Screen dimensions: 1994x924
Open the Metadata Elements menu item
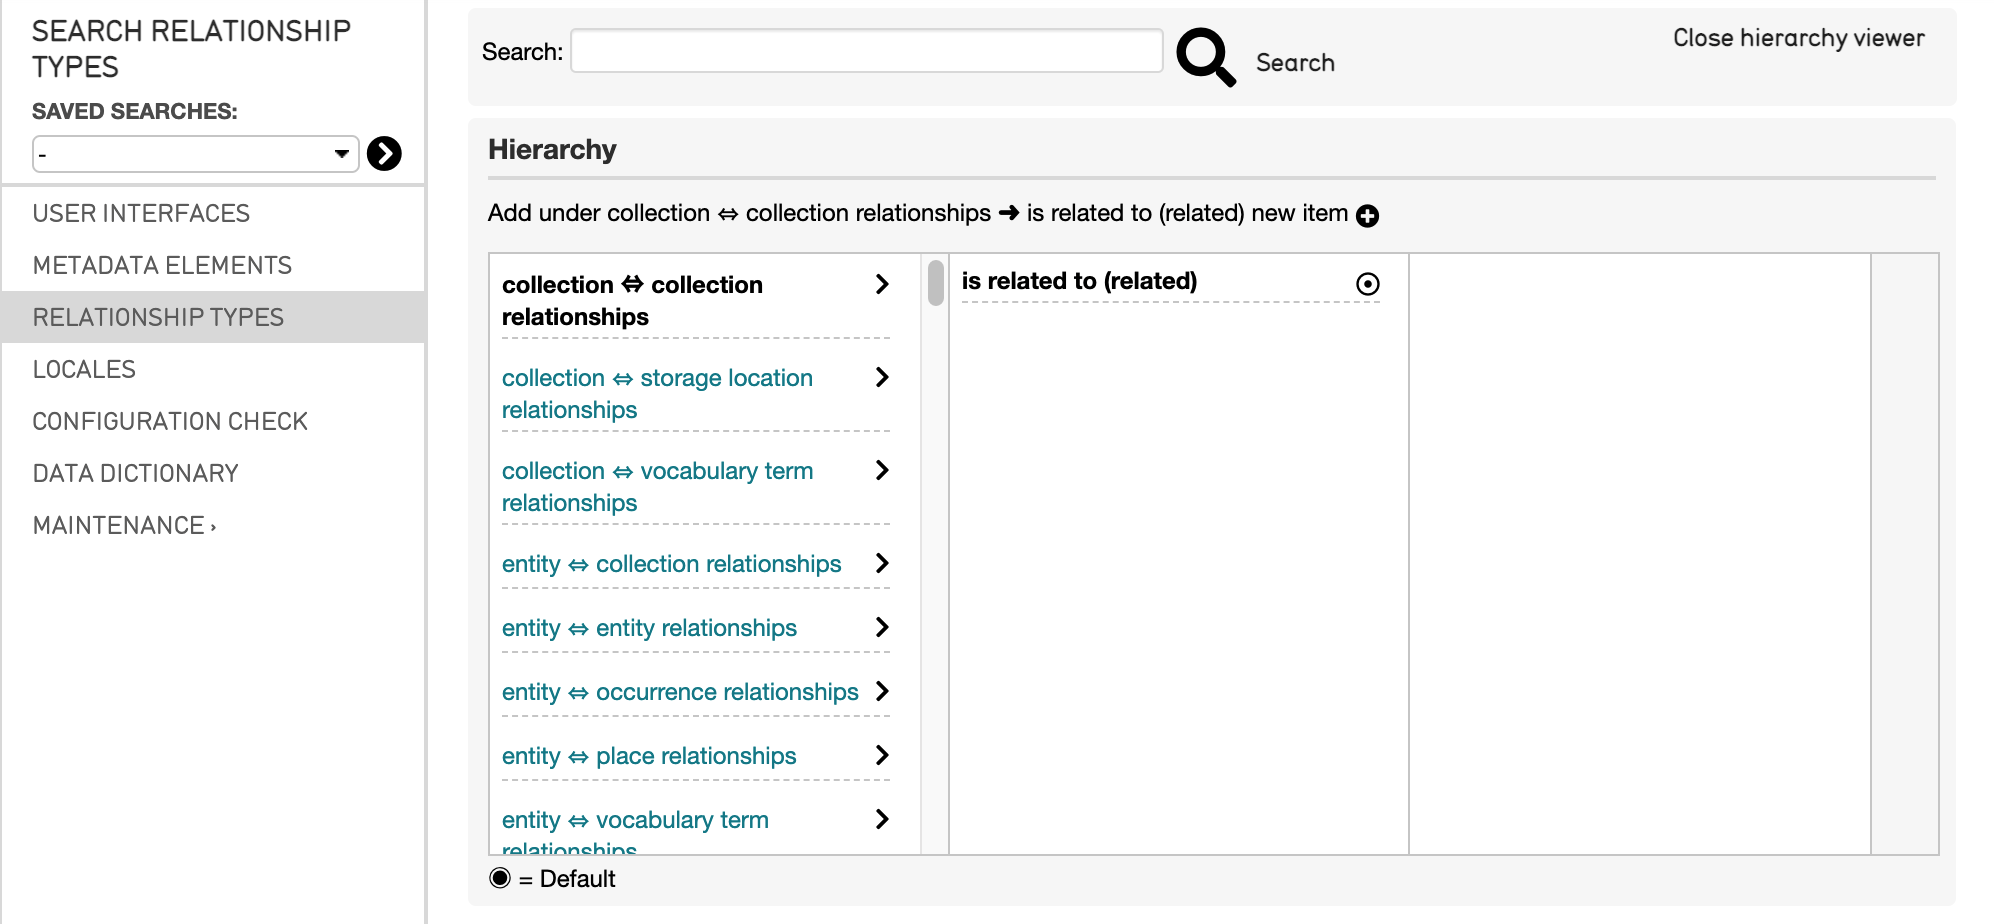tap(162, 265)
